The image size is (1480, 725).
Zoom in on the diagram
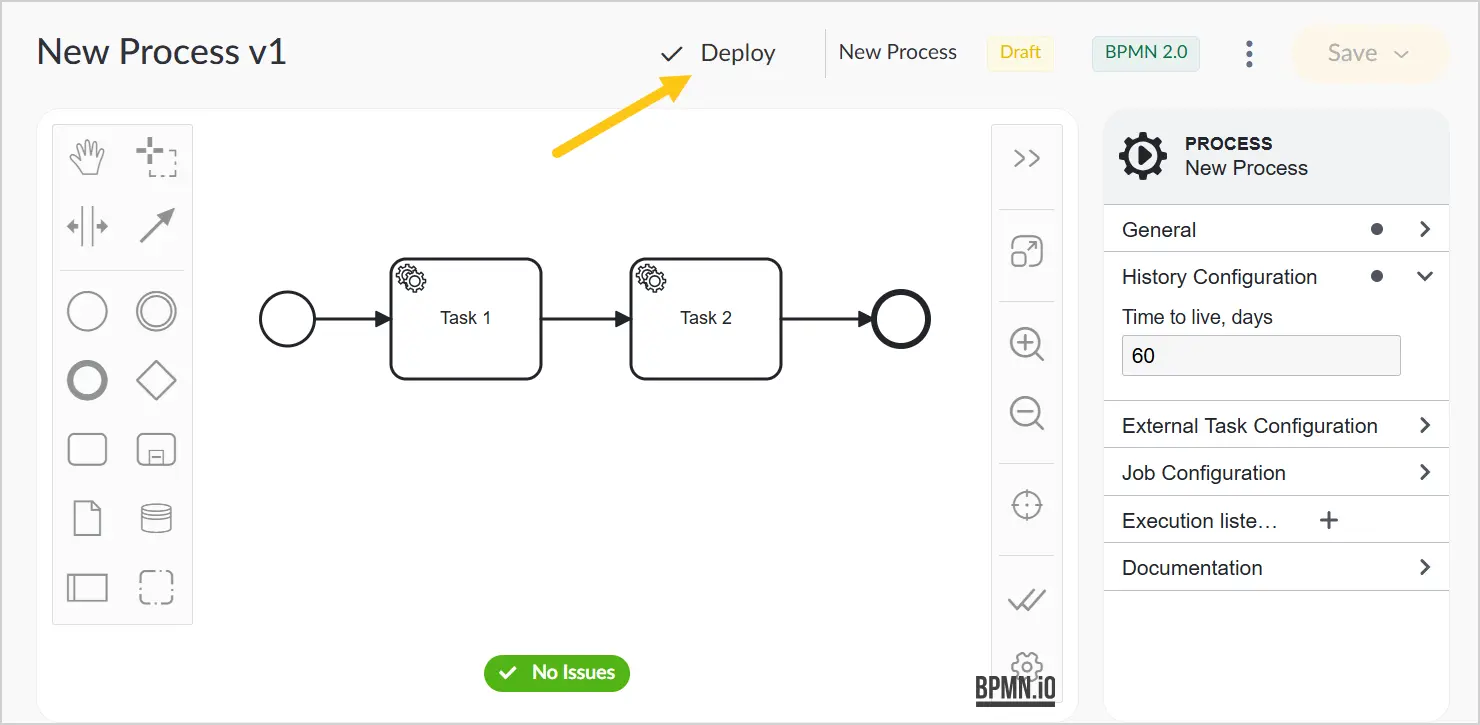[x=1027, y=344]
